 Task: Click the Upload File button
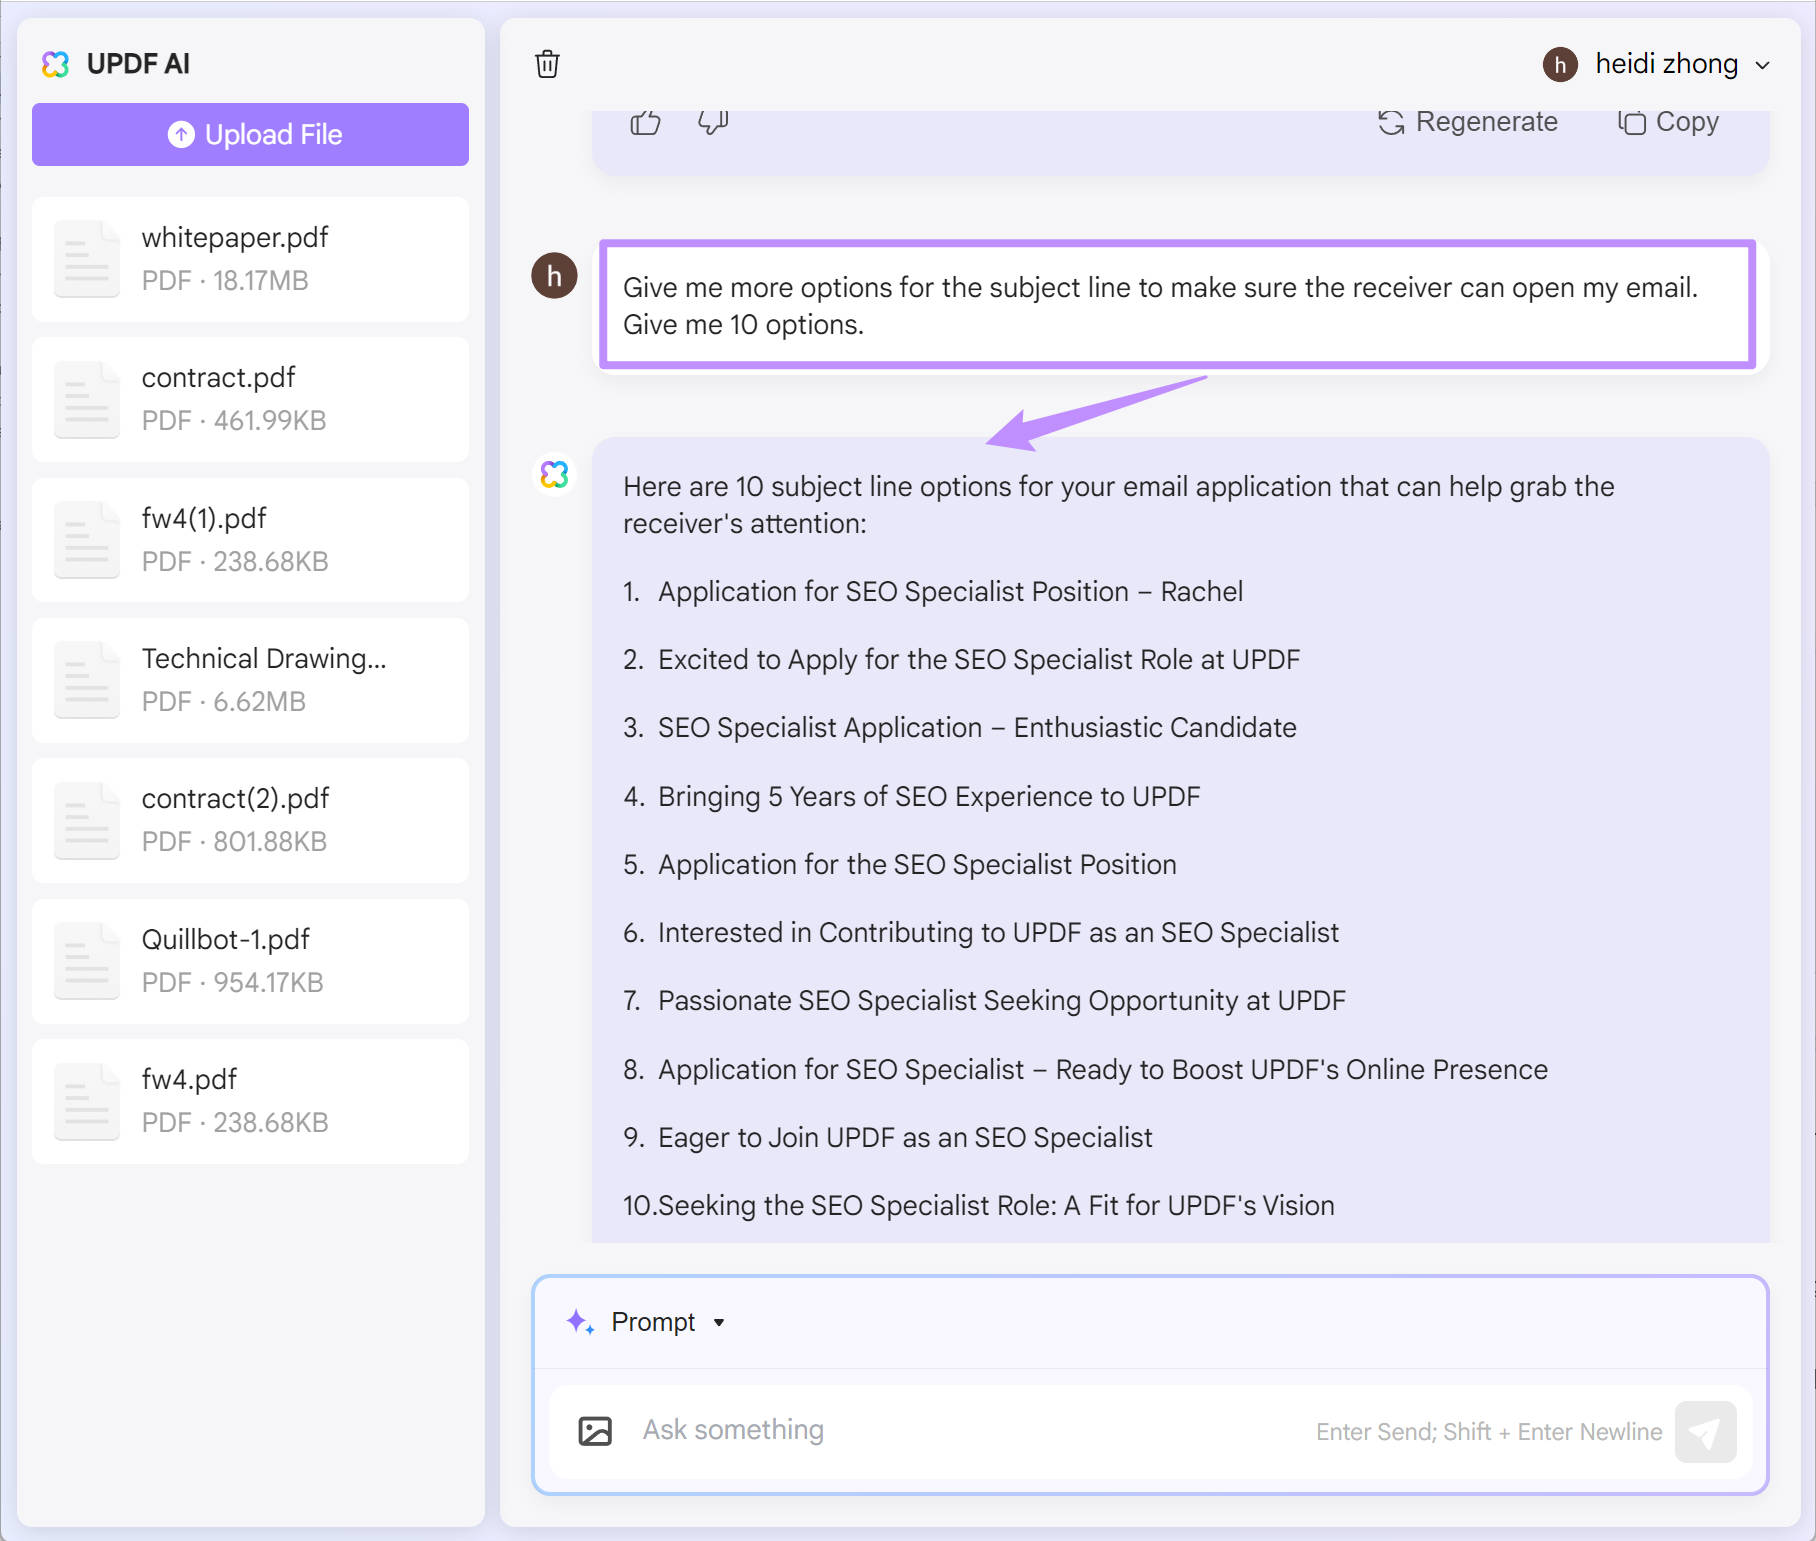coord(249,134)
